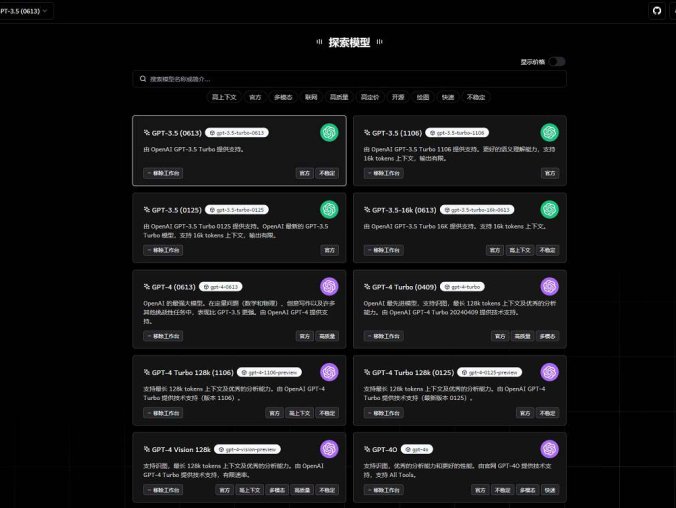
Task: Enable the 高定价 filter tag
Action: point(370,97)
